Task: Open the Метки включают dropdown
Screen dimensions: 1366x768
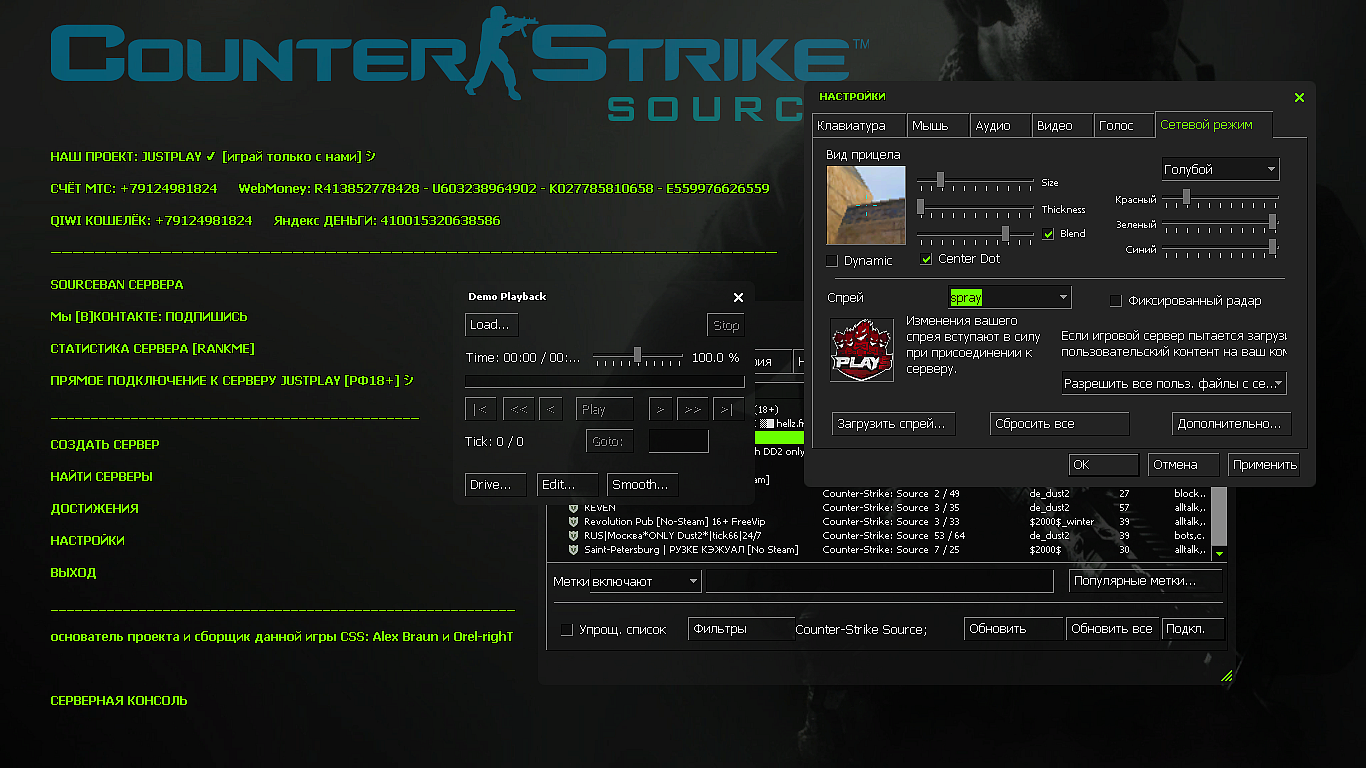Action: pyautogui.click(x=645, y=581)
